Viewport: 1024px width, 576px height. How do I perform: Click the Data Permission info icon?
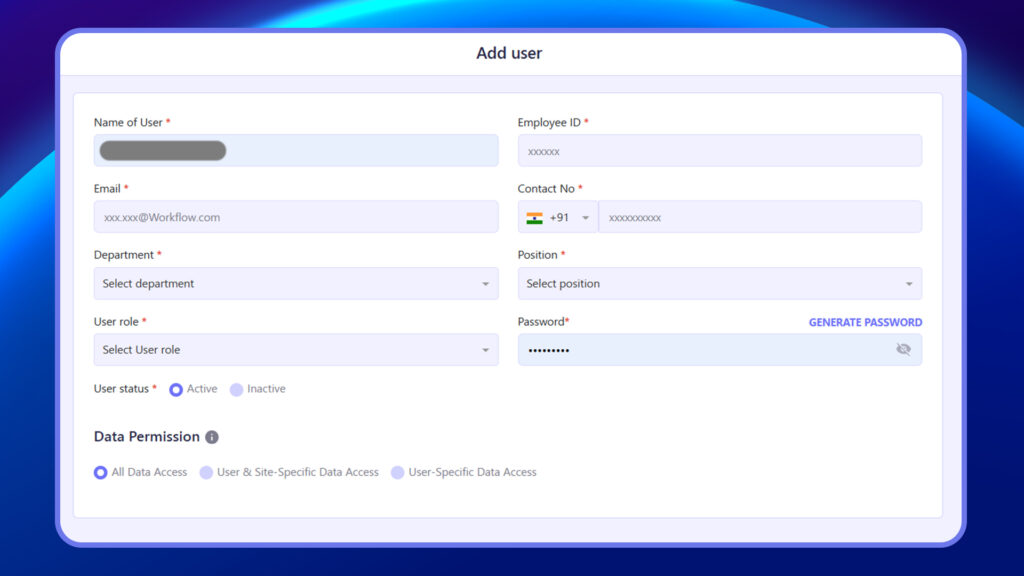point(212,437)
